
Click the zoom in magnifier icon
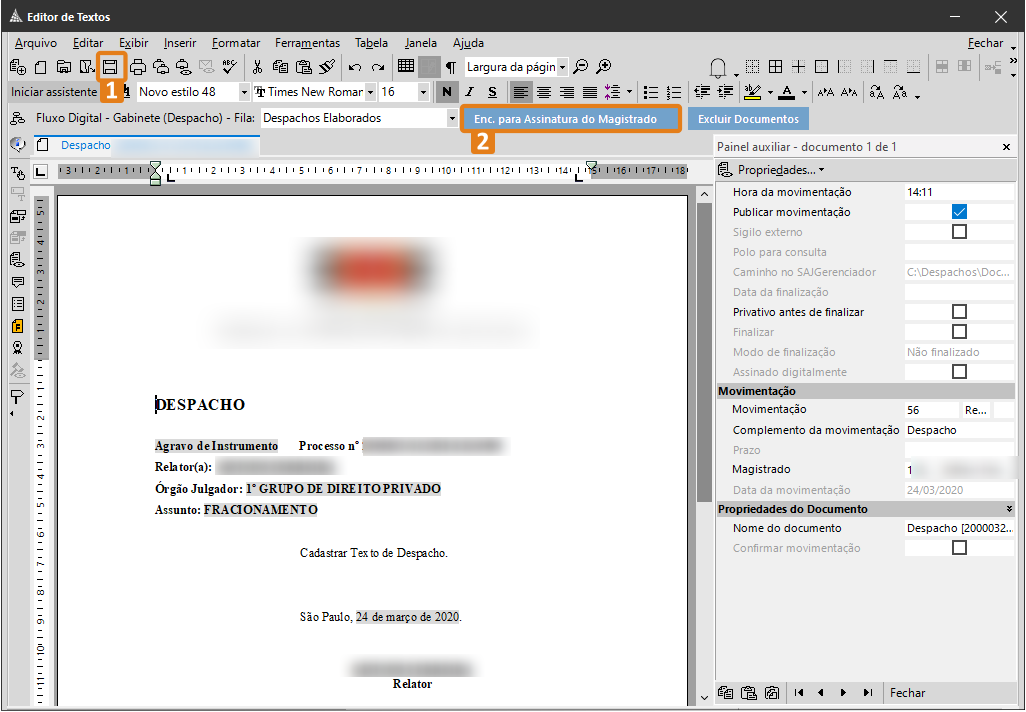click(603, 67)
